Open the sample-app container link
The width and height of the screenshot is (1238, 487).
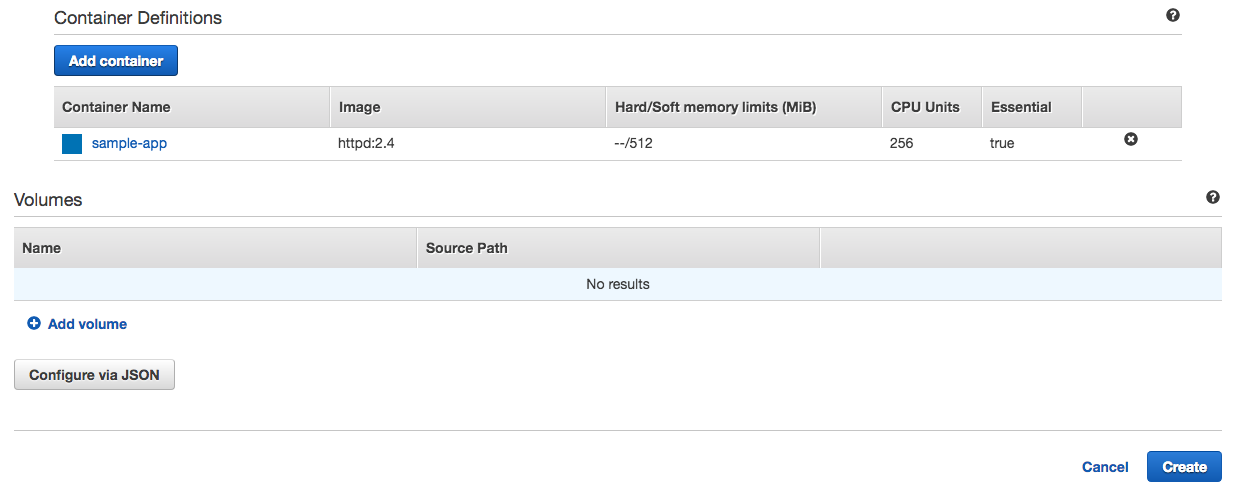(129, 143)
